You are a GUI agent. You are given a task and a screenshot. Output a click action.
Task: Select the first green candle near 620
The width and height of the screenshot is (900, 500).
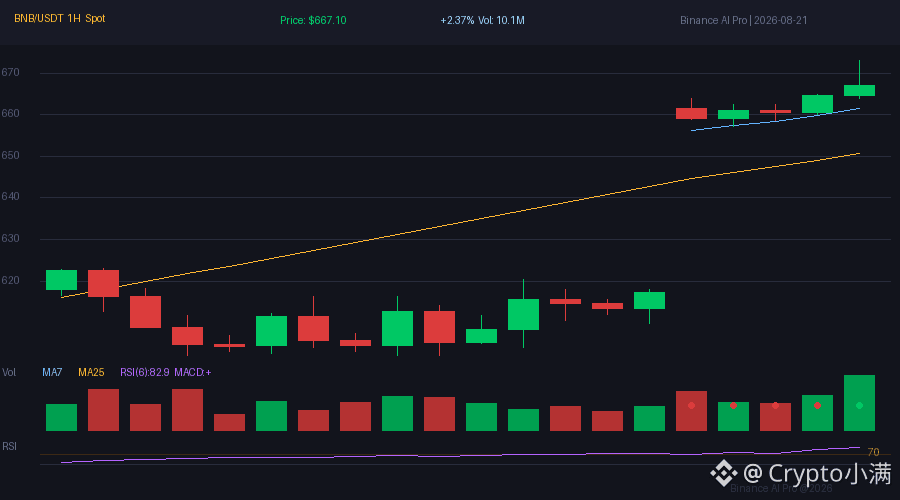[x=61, y=280]
